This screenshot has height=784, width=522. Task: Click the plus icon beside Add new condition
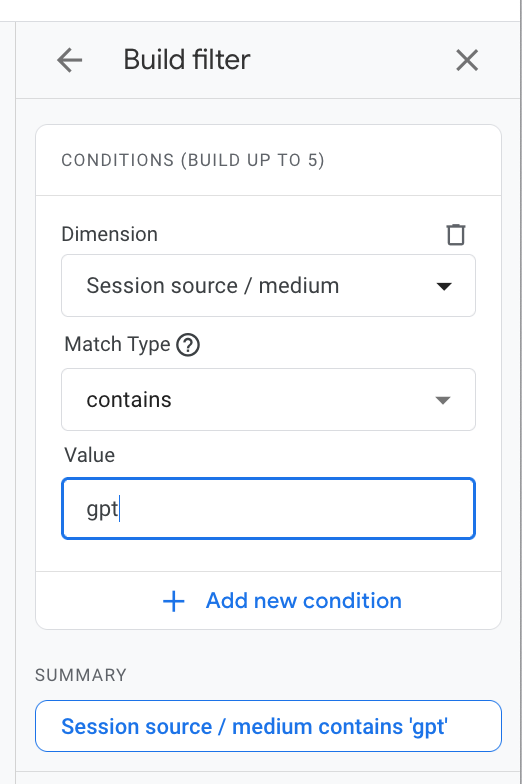pyautogui.click(x=174, y=601)
